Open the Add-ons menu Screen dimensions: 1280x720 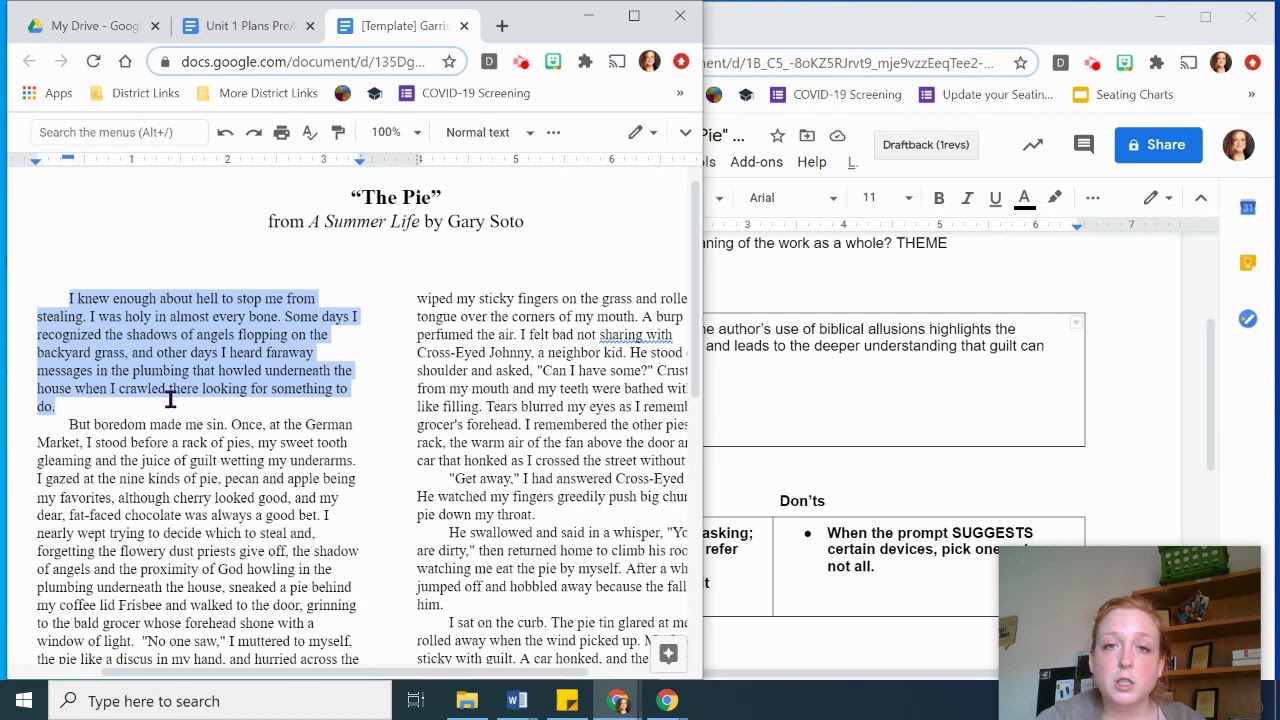pos(756,162)
